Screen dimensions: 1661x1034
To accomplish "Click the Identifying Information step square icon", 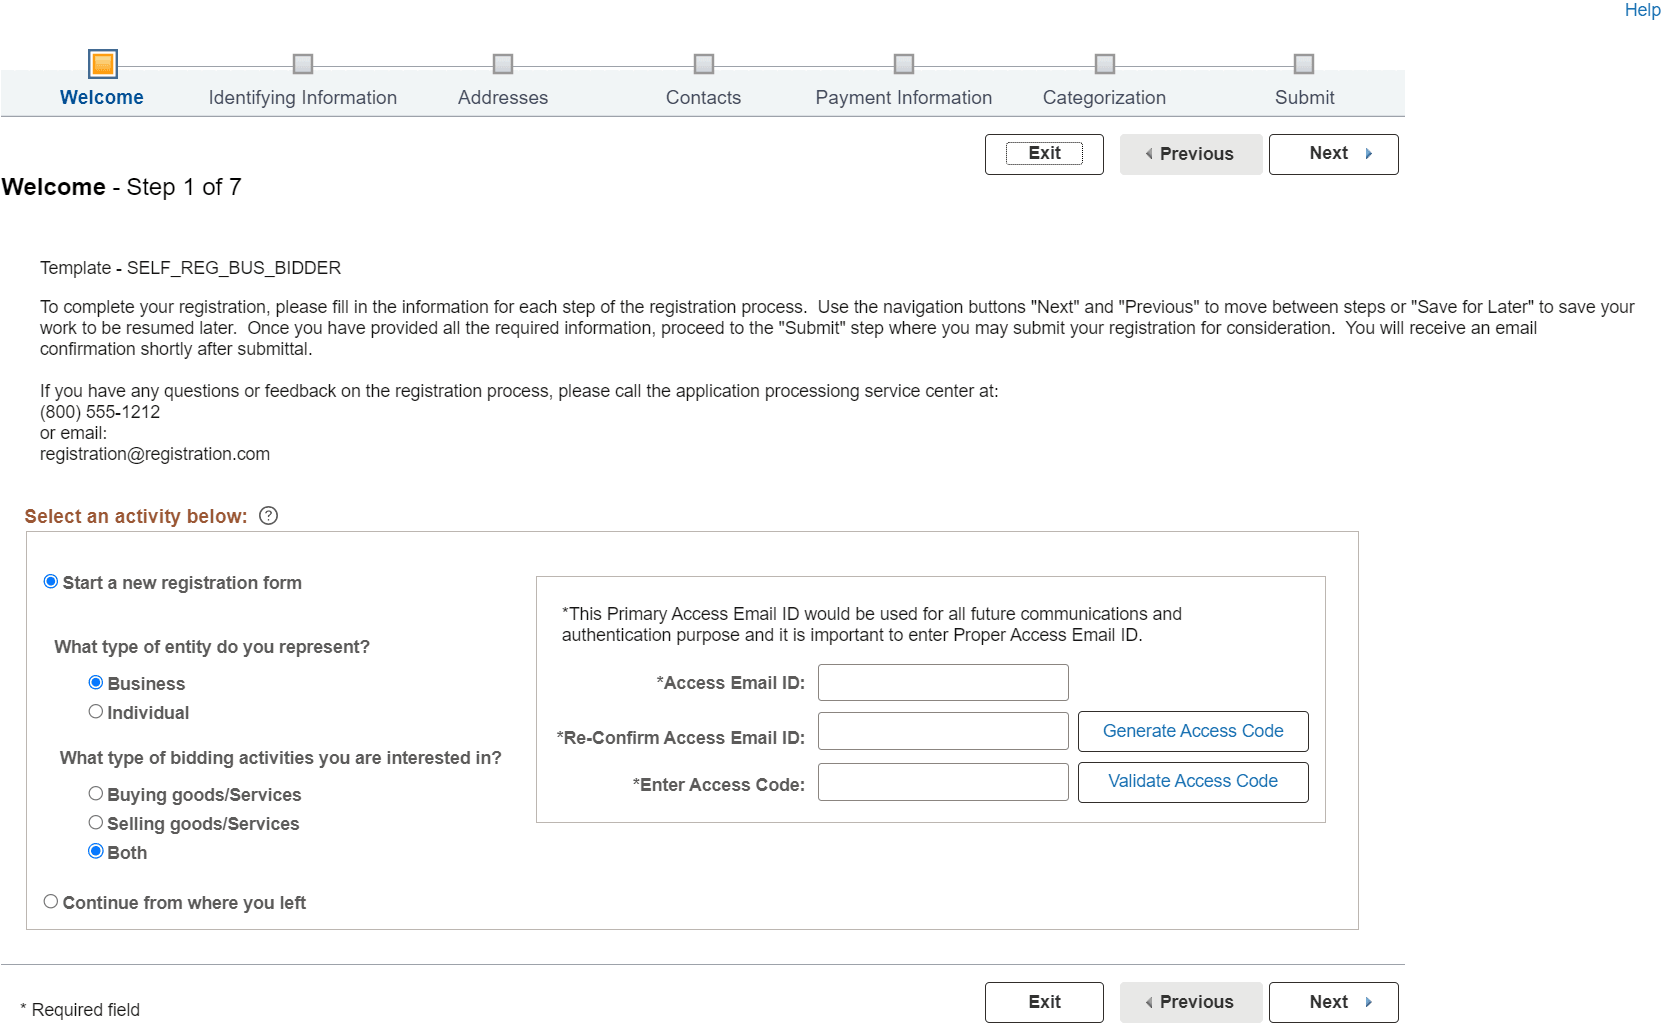I will pyautogui.click(x=303, y=64).
